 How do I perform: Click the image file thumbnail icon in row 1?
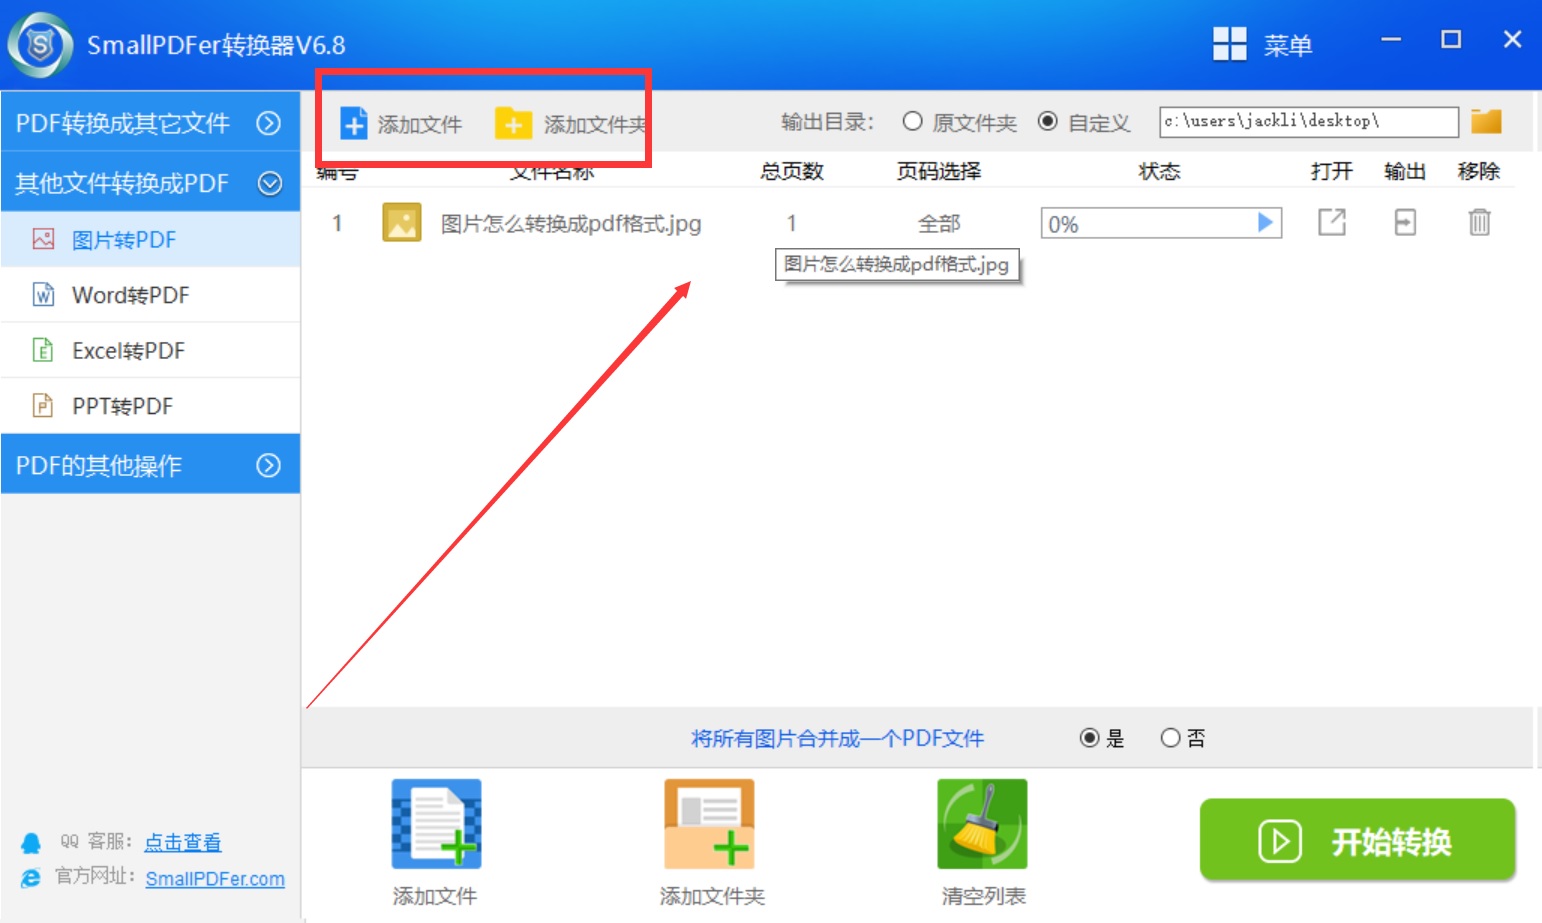click(401, 223)
